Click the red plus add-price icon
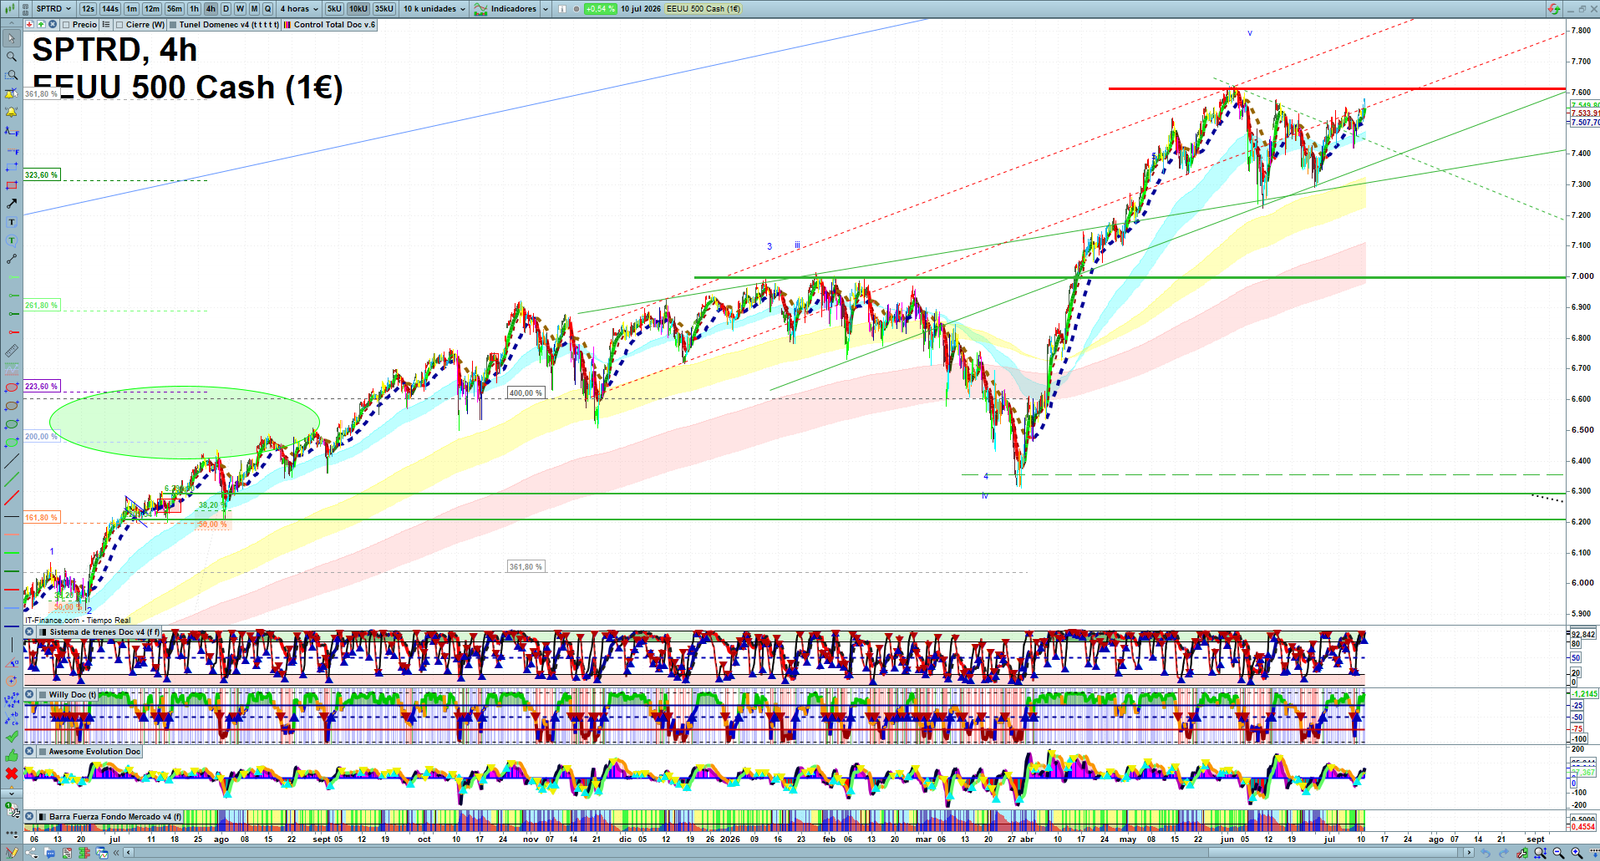The image size is (1600, 861). point(29,24)
